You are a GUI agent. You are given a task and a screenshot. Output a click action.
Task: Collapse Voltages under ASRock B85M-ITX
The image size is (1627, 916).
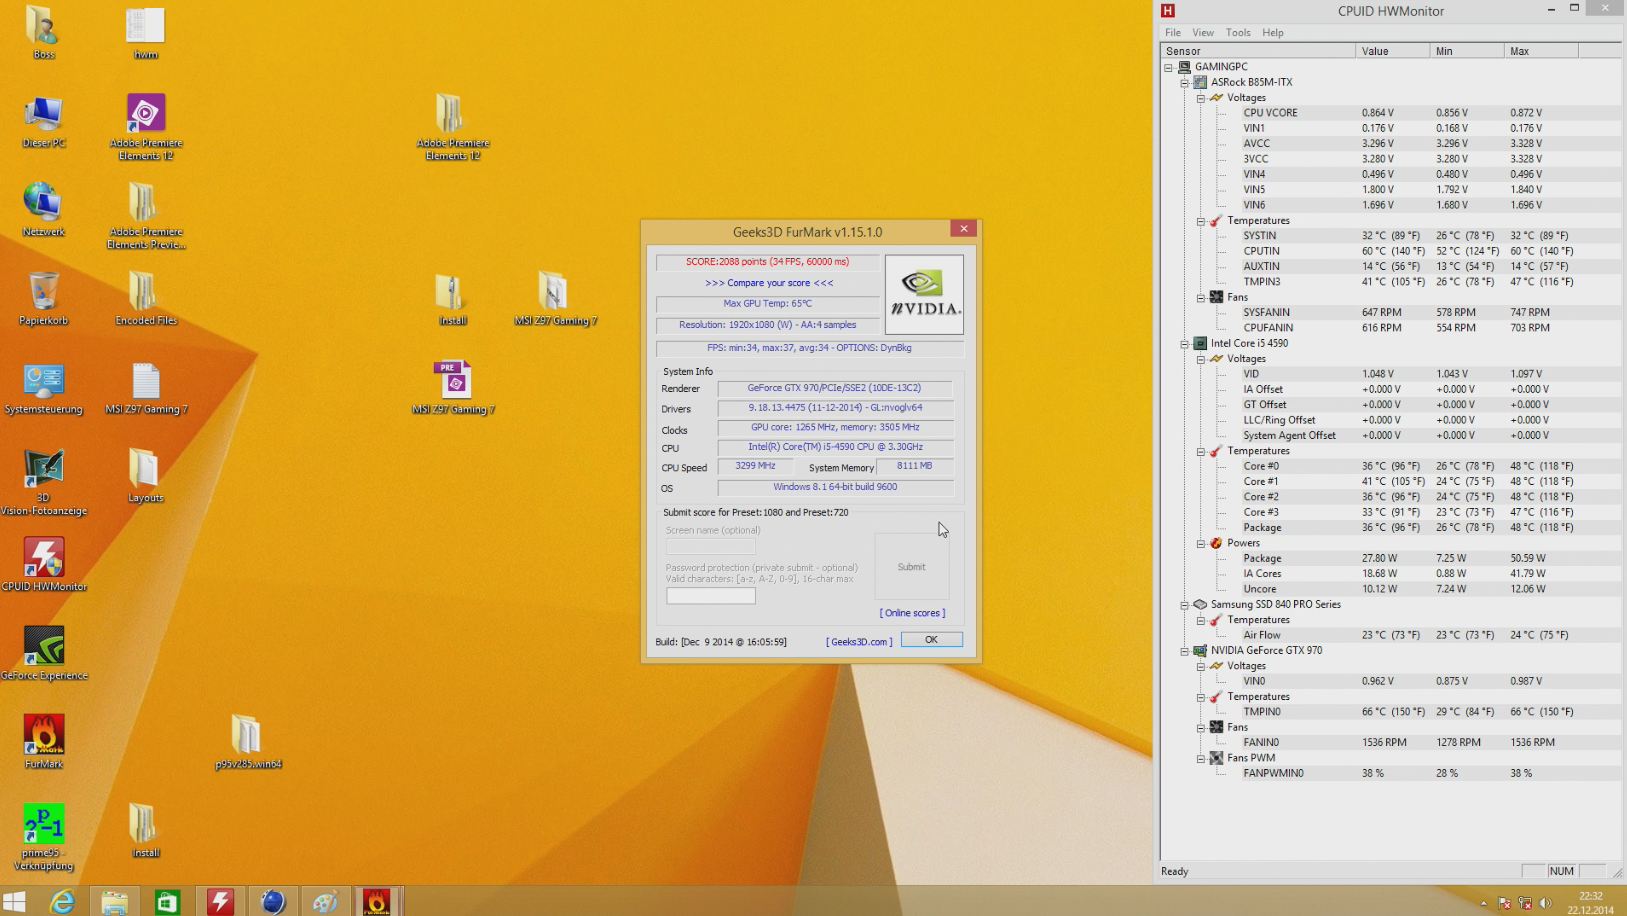(1200, 98)
